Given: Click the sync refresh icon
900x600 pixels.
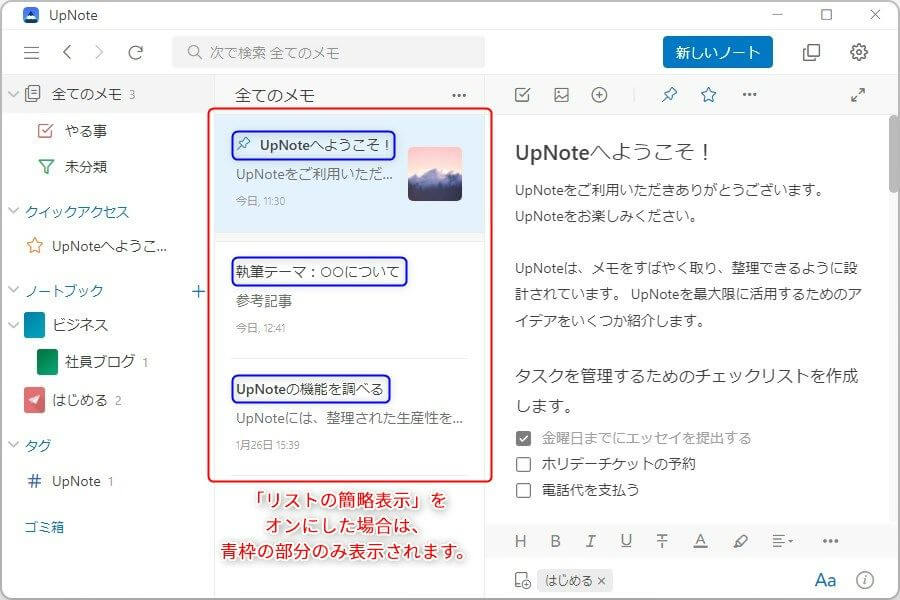Looking at the screenshot, I should tap(135, 53).
